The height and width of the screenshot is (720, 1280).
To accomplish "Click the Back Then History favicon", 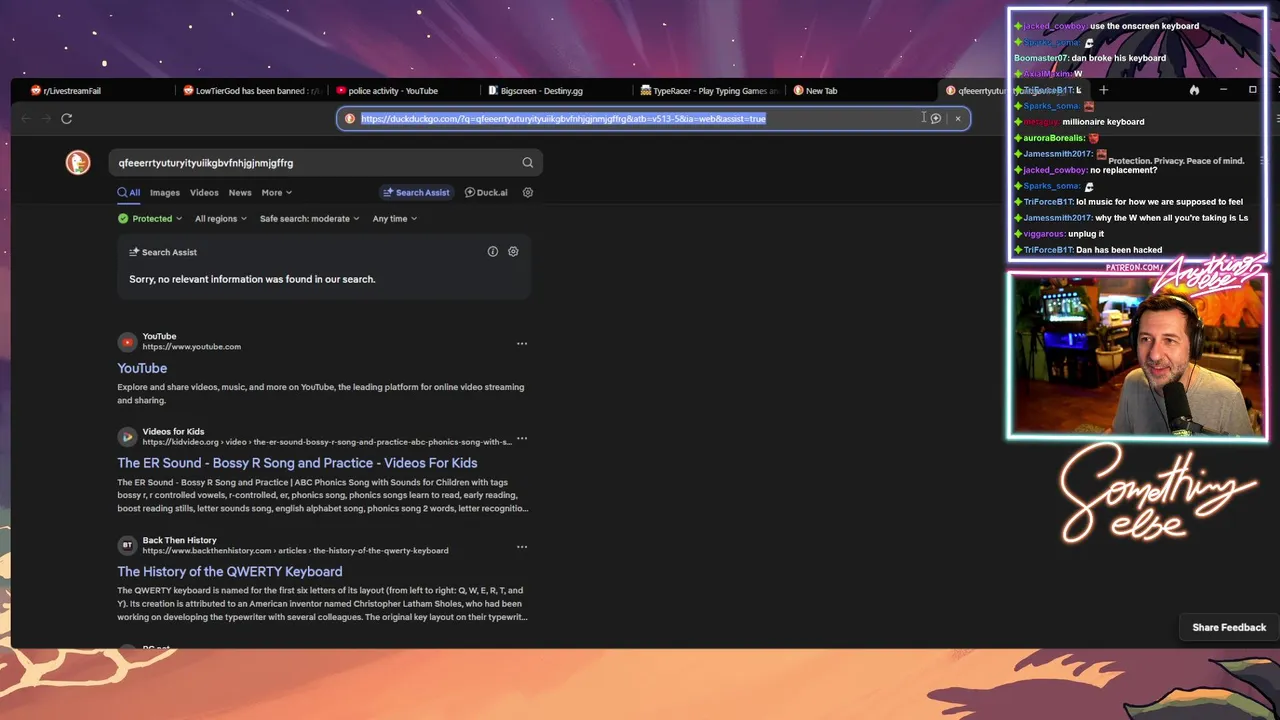I will pos(127,545).
